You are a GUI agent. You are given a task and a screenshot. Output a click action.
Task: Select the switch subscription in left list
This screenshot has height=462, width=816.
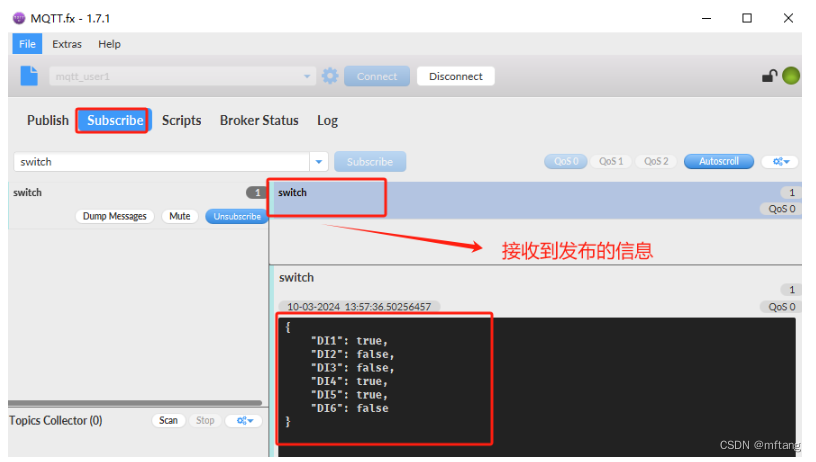[x=138, y=206]
